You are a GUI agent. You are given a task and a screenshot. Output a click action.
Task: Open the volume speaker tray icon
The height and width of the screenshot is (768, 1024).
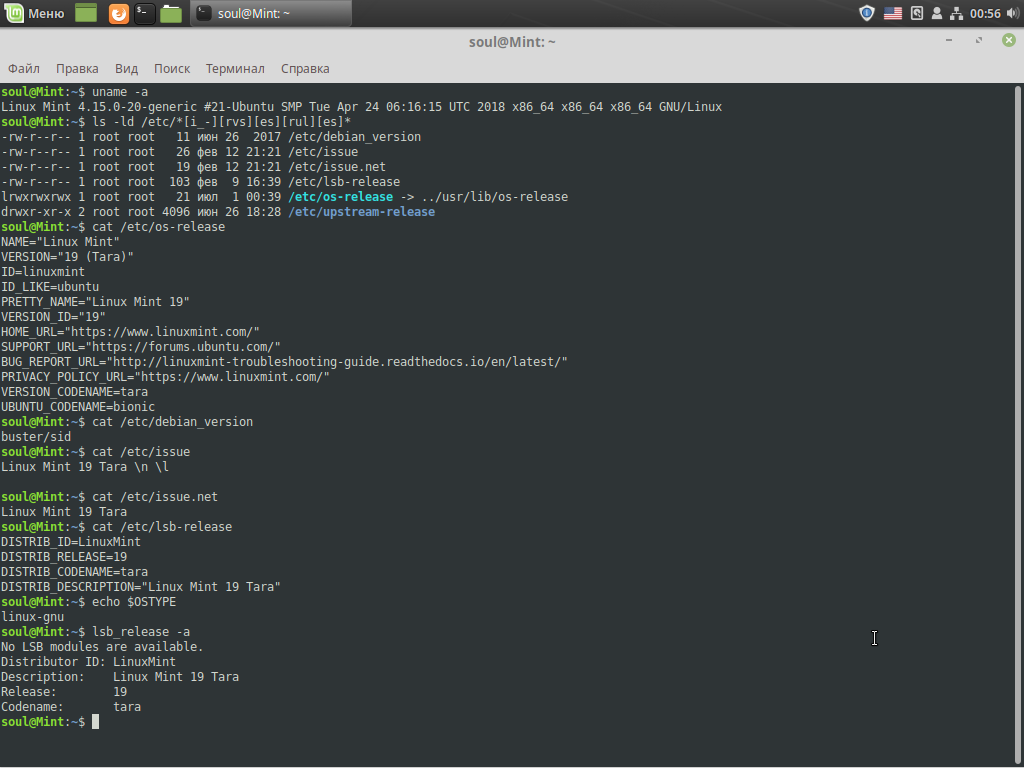1013,13
